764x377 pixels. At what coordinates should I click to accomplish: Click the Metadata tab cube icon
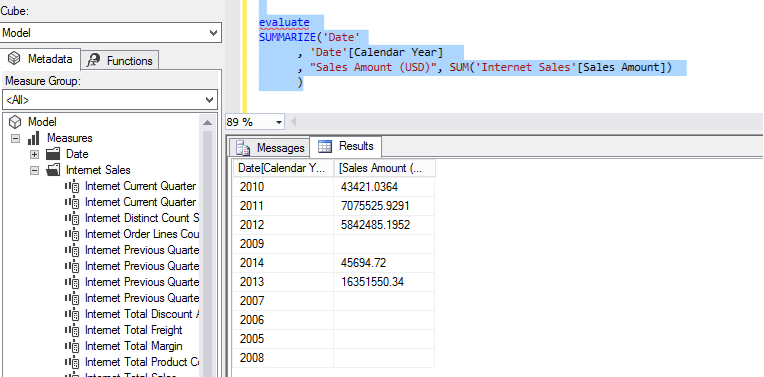coord(15,59)
